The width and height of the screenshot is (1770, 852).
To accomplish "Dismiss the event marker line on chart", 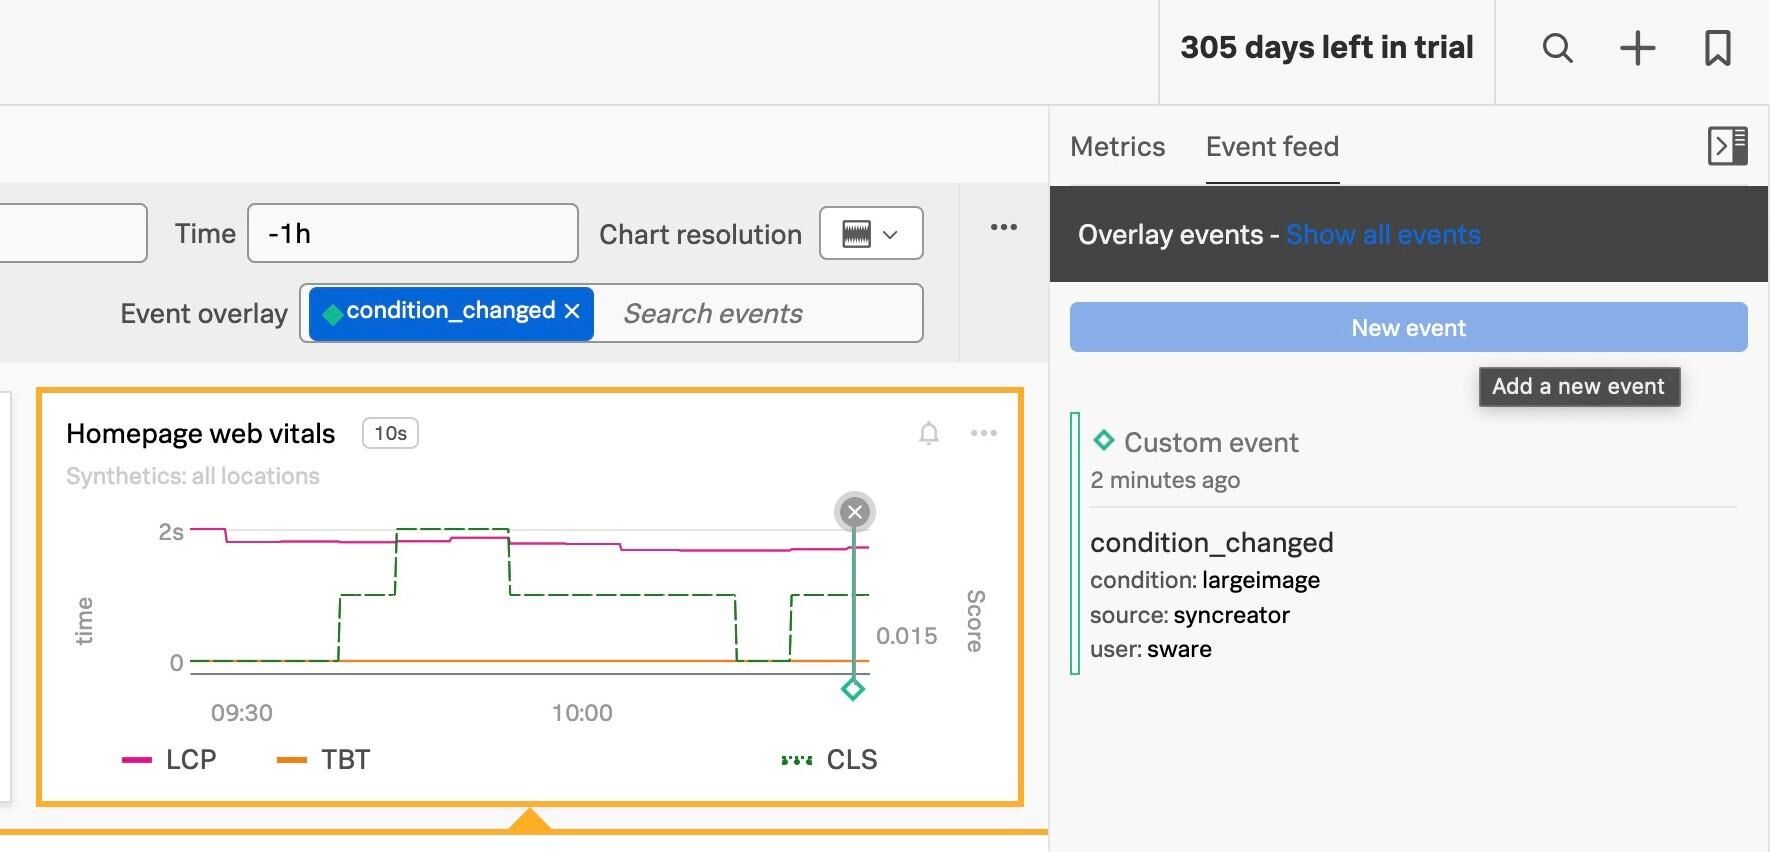I will tap(854, 512).
